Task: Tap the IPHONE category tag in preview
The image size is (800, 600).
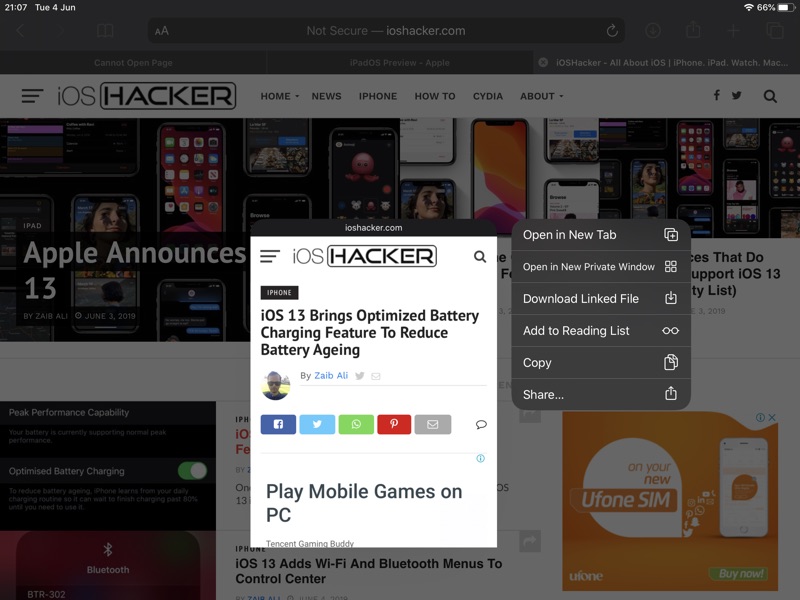Action: [279, 292]
